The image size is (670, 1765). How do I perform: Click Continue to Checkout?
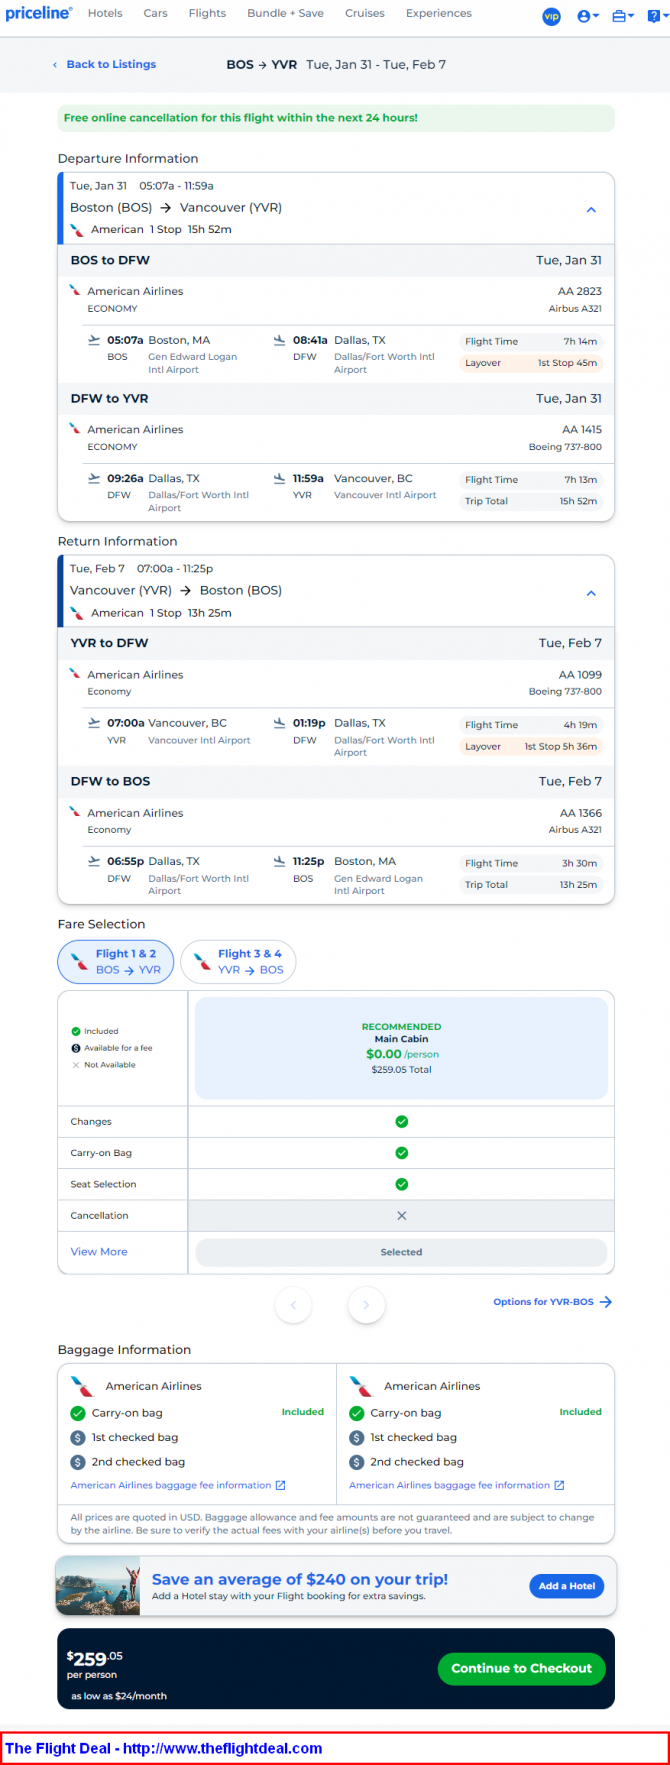click(521, 1668)
